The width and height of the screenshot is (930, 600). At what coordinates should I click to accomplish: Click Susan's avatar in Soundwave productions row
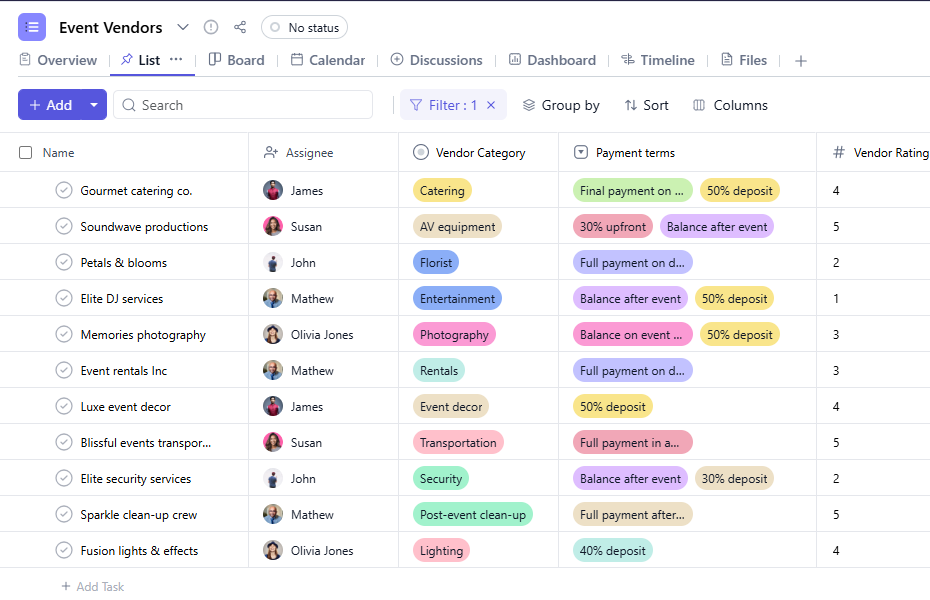tap(273, 226)
